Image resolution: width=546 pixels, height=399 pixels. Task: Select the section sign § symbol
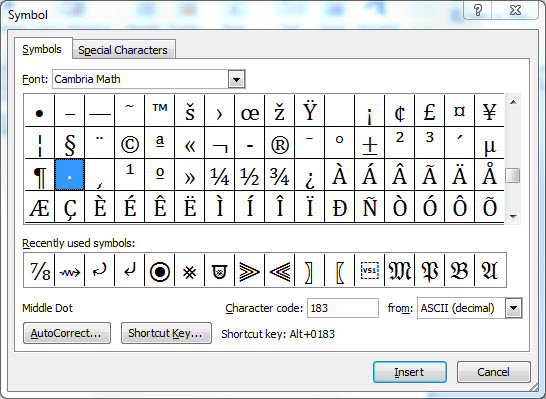point(70,143)
